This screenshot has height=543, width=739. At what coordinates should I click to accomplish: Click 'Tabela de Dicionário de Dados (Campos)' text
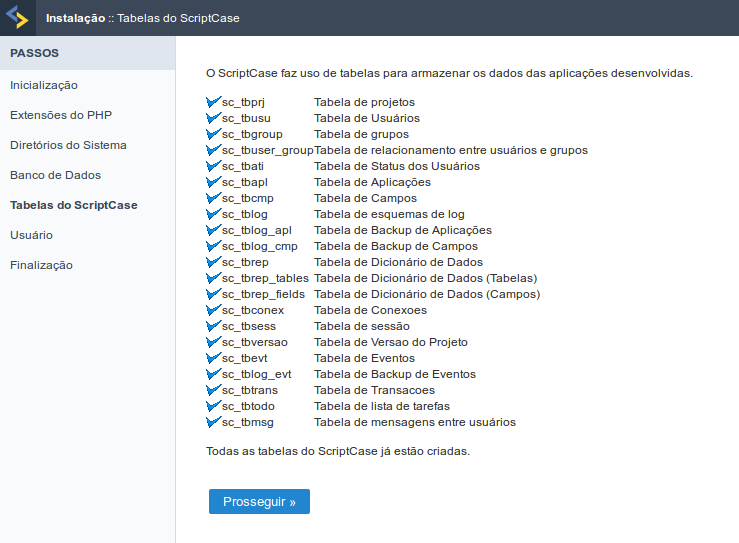pos(427,295)
